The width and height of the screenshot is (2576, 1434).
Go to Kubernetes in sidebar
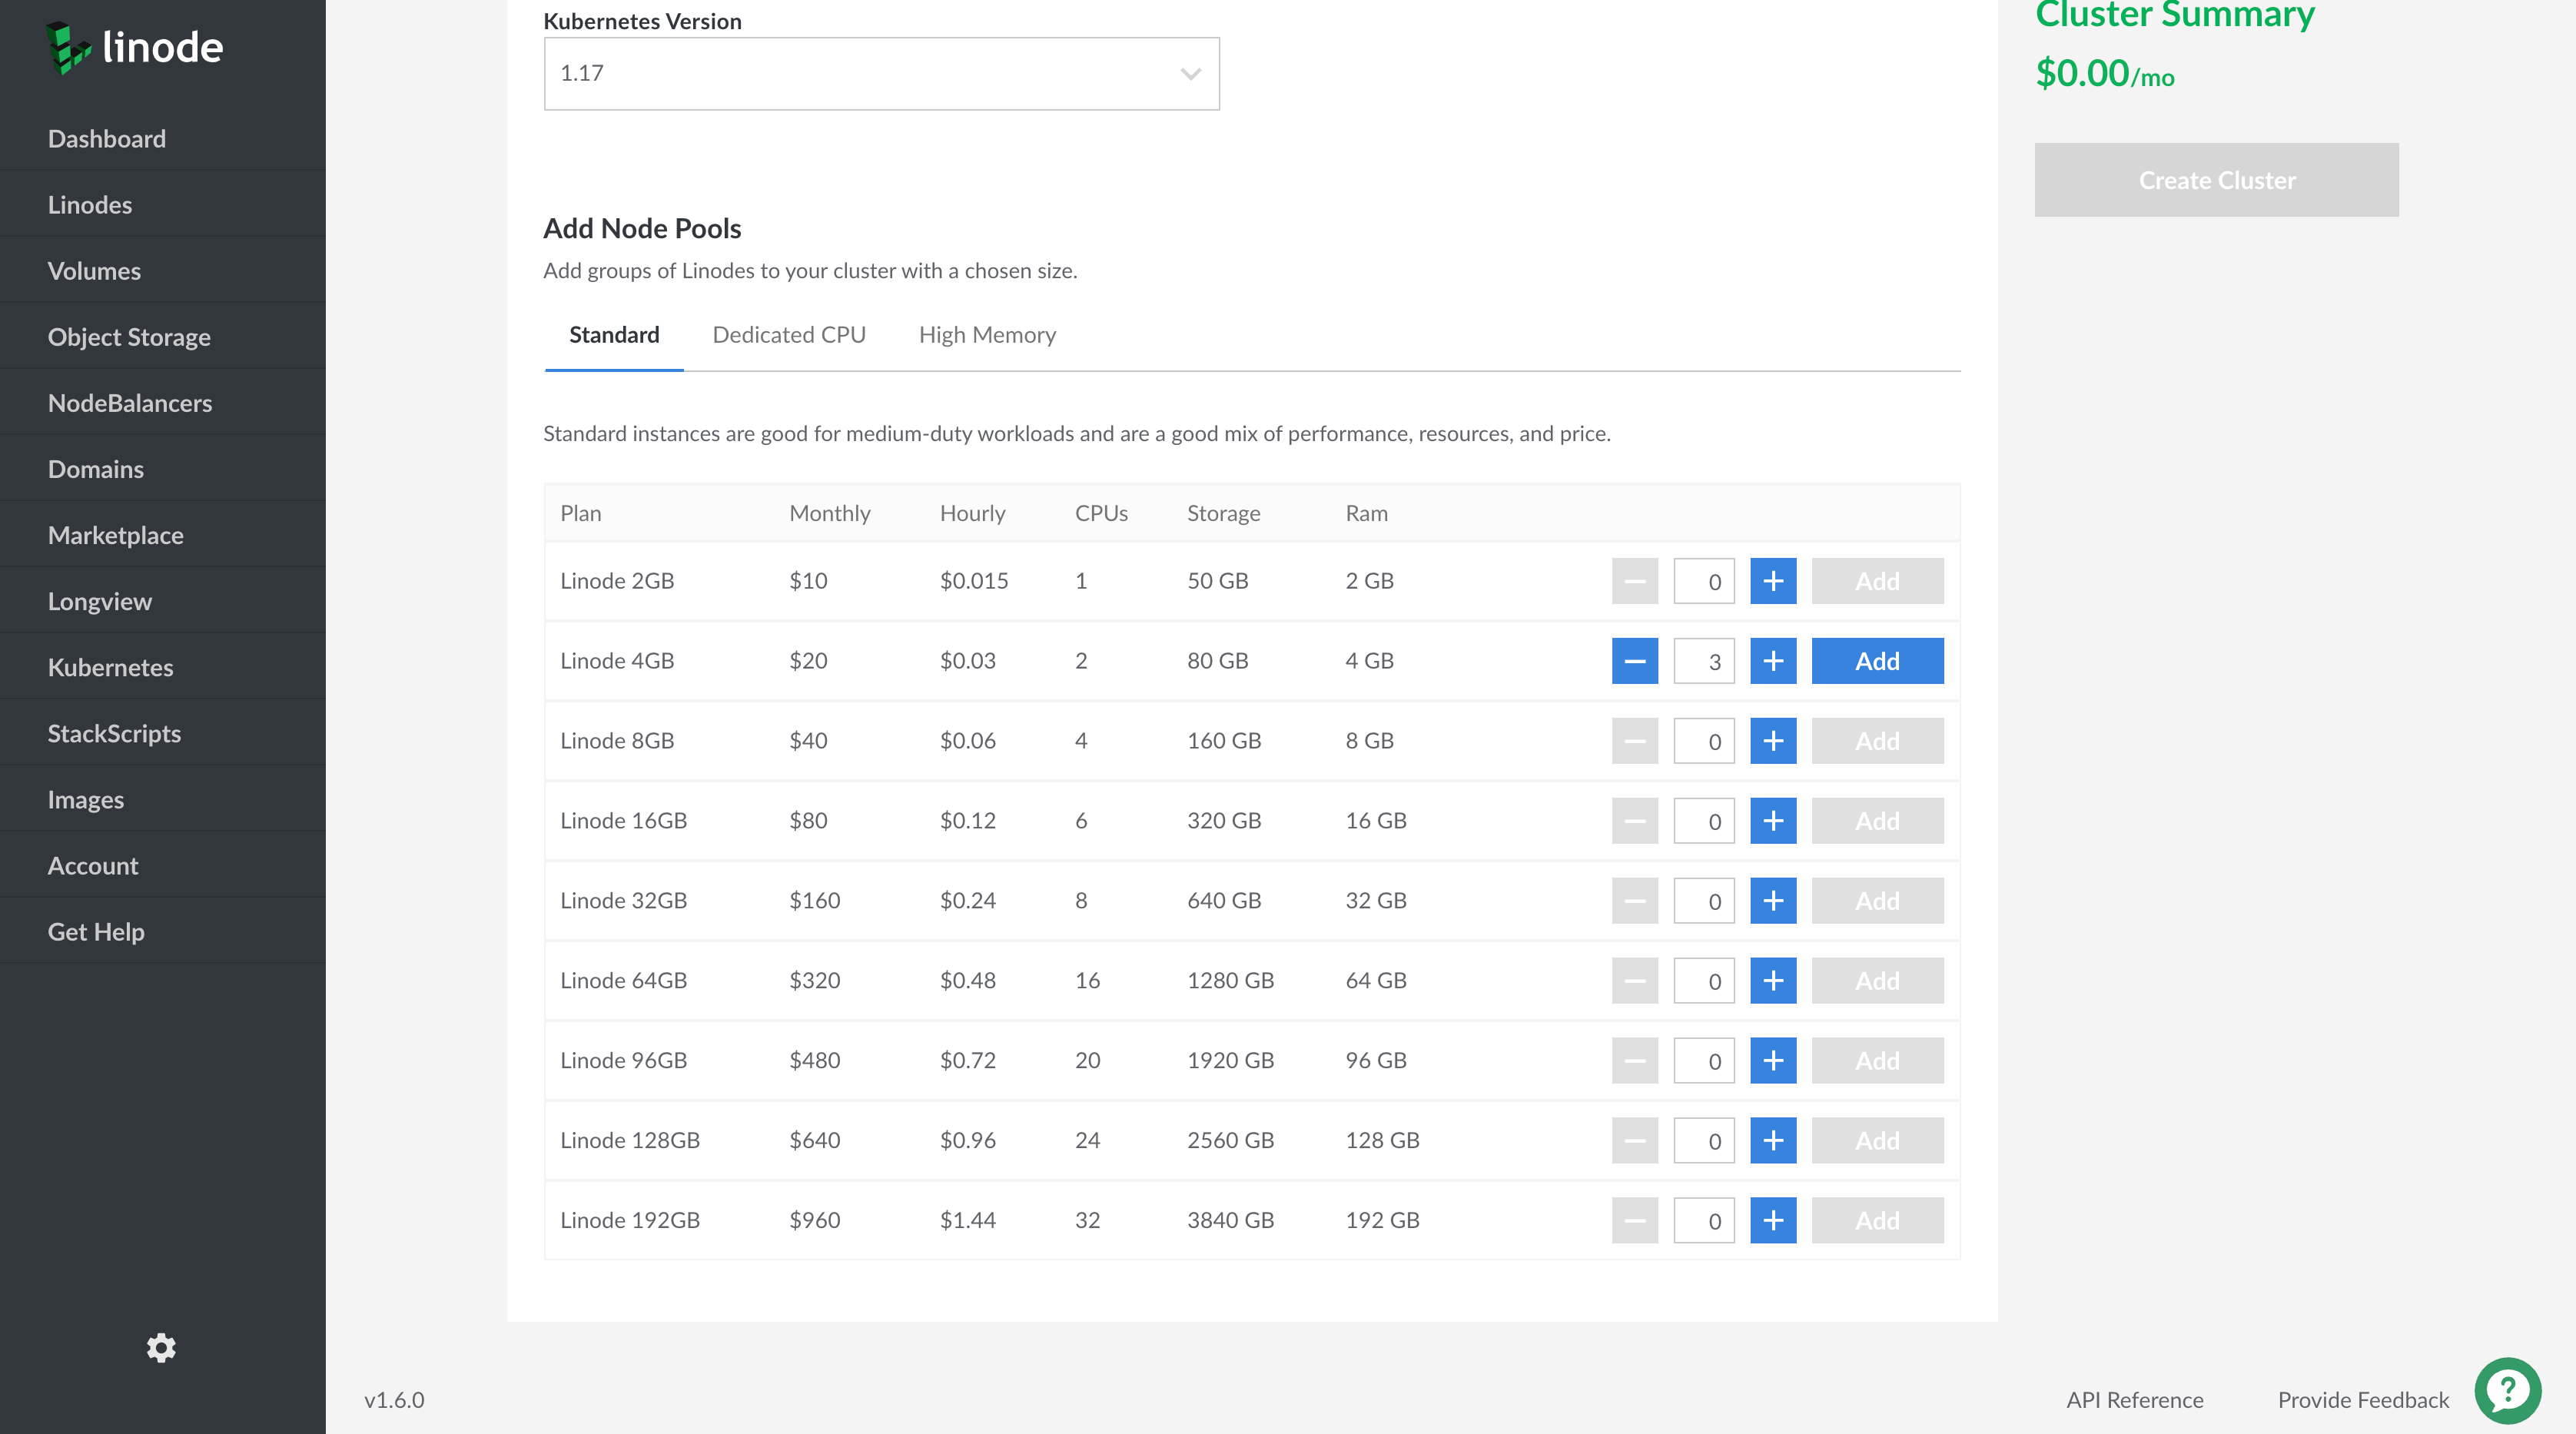pyautogui.click(x=110, y=667)
